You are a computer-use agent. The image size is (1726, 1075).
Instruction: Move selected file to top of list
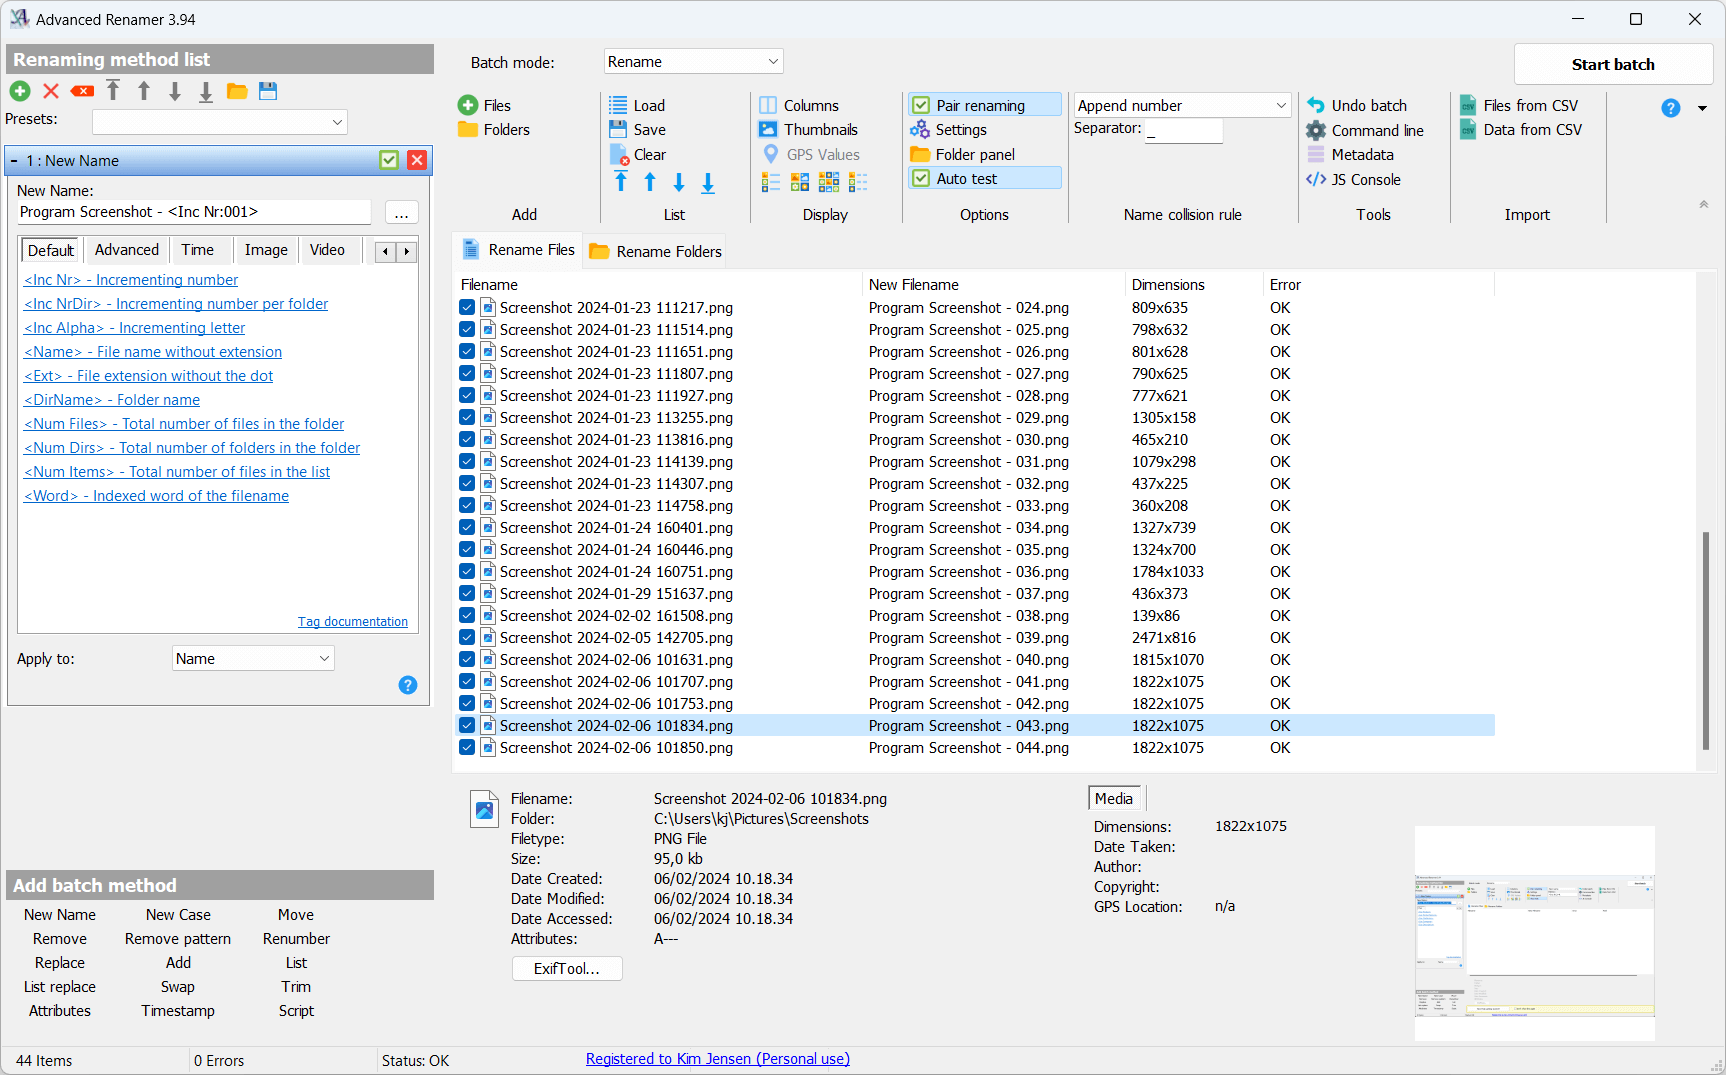pos(620,182)
